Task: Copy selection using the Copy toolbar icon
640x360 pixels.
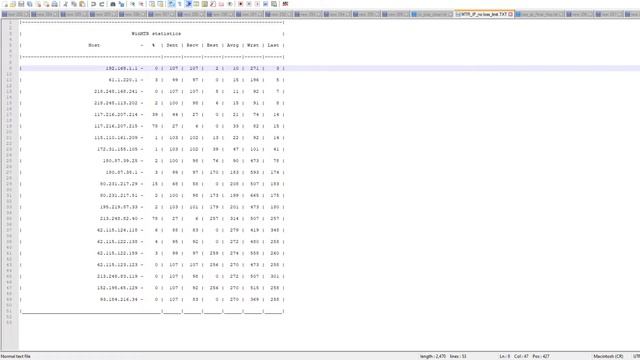Action: (74, 4)
